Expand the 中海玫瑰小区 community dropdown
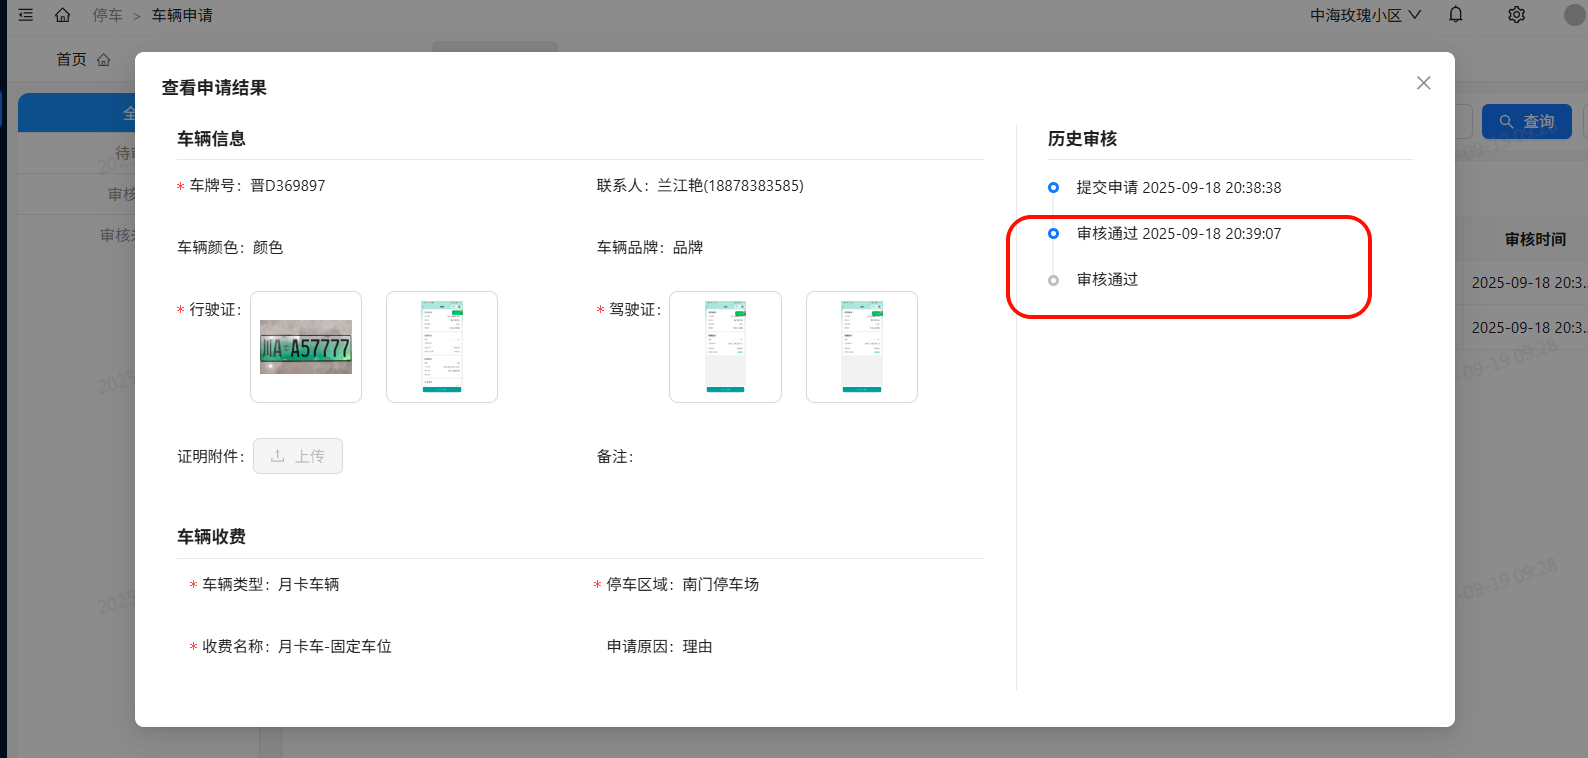The width and height of the screenshot is (1588, 758). pos(1365,15)
